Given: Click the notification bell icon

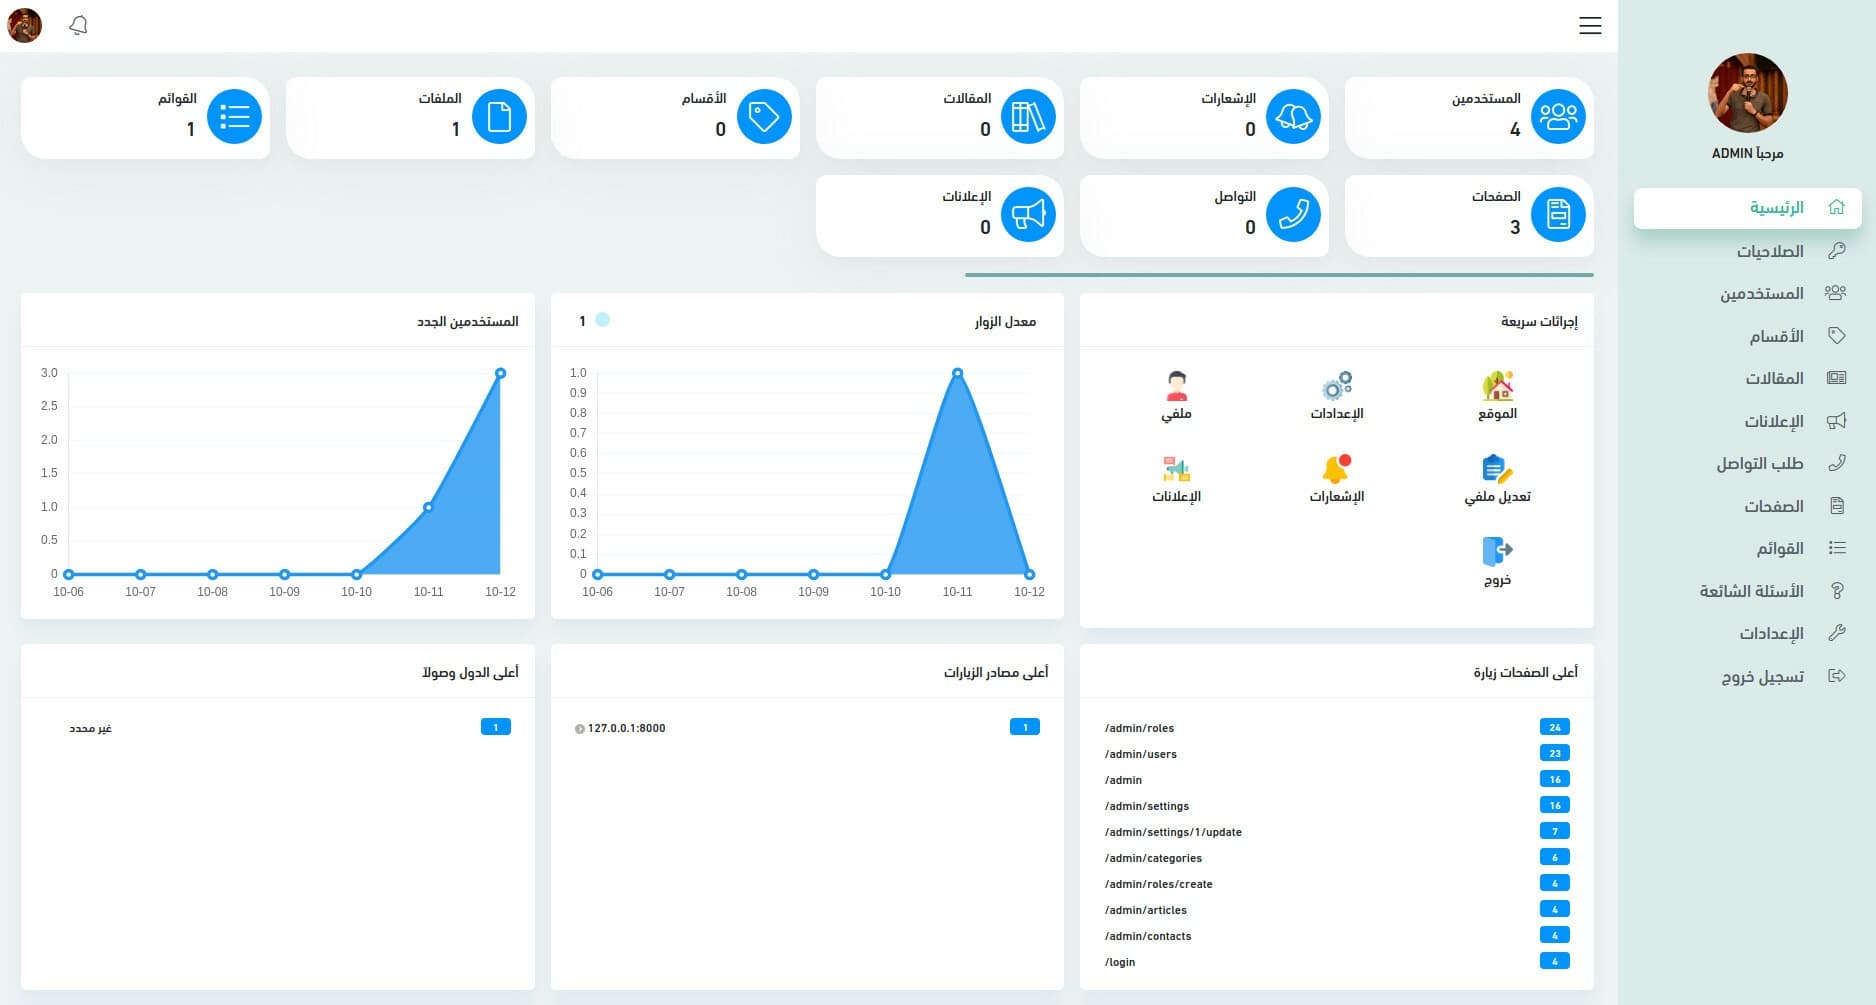Looking at the screenshot, I should (x=78, y=26).
